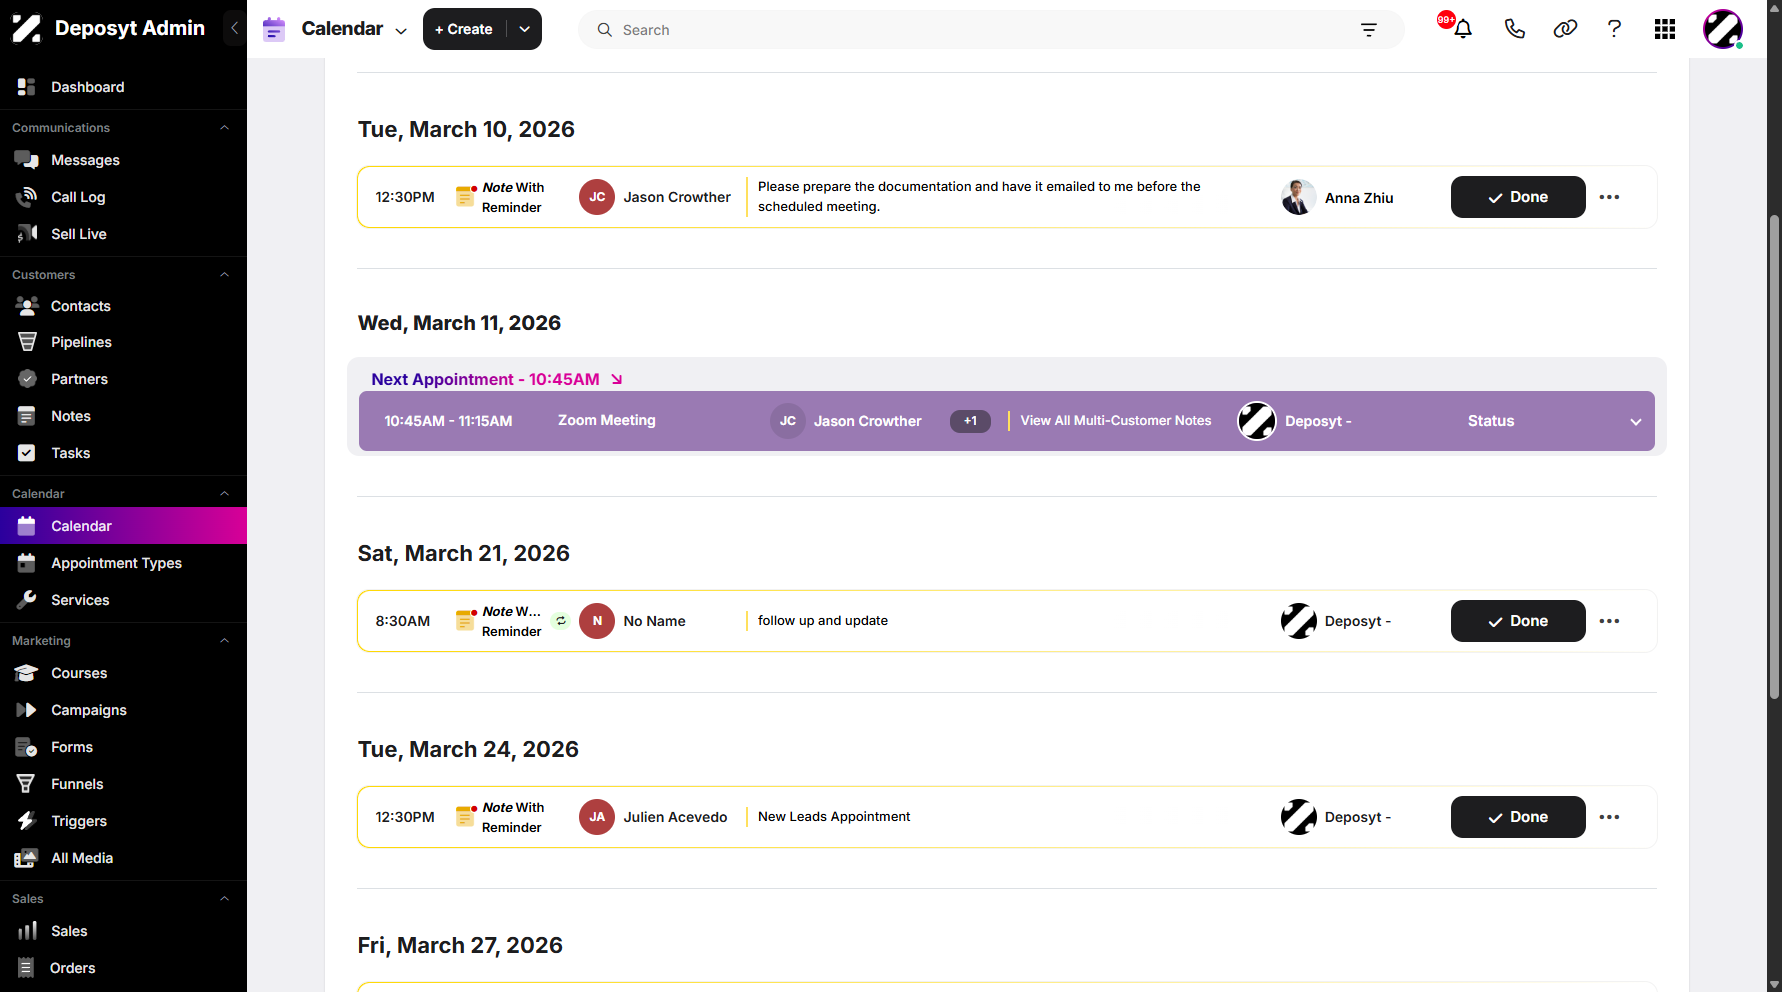Screen dimensions: 1782x992
Task: Click the Deposyt Admin logo
Action: pyautogui.click(x=26, y=28)
